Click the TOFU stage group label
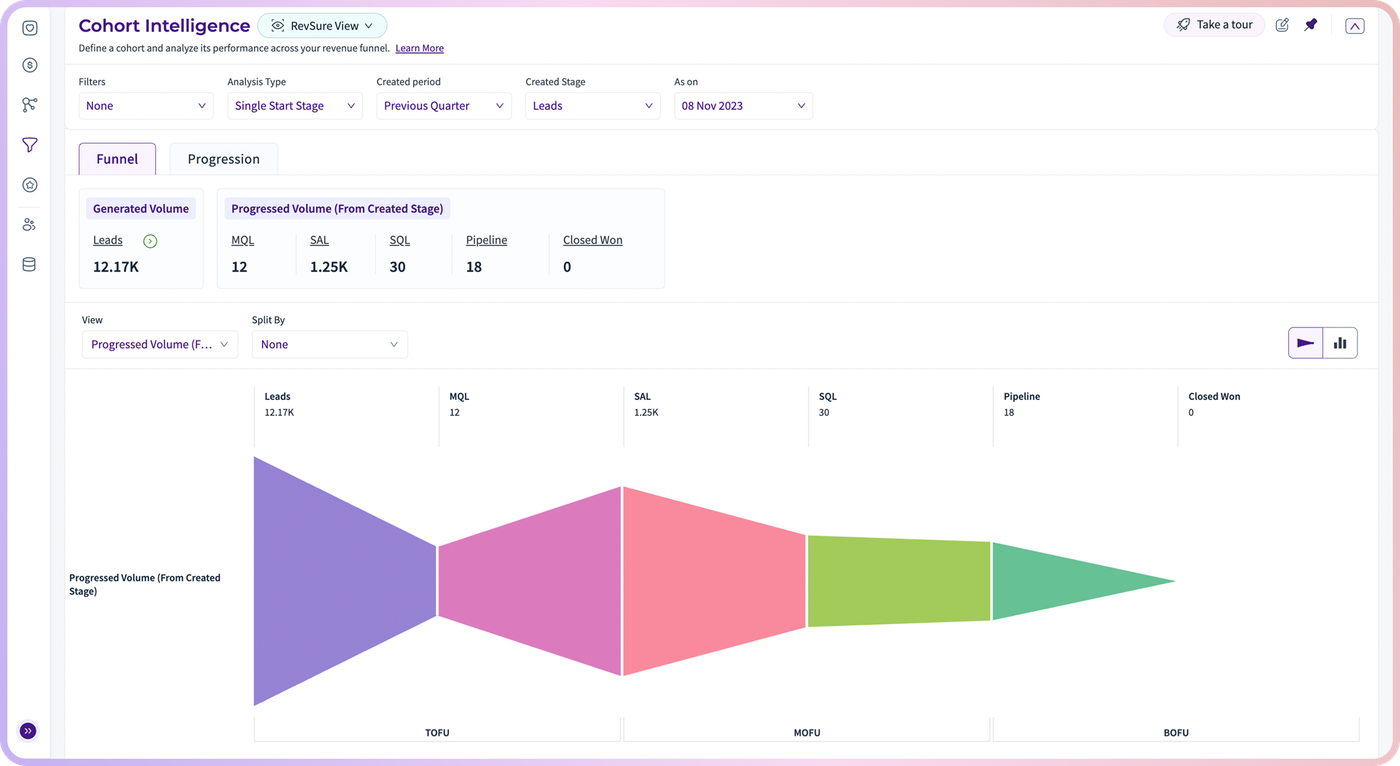This screenshot has height=766, width=1400. [x=437, y=732]
